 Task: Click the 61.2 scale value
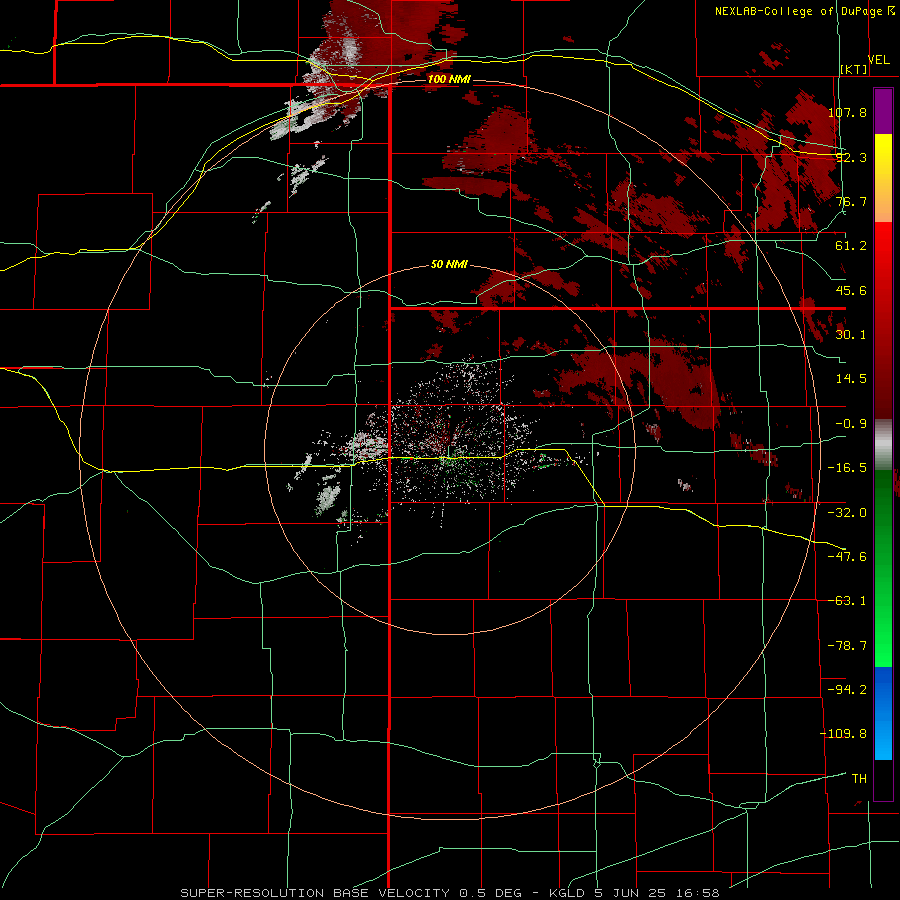click(x=851, y=246)
